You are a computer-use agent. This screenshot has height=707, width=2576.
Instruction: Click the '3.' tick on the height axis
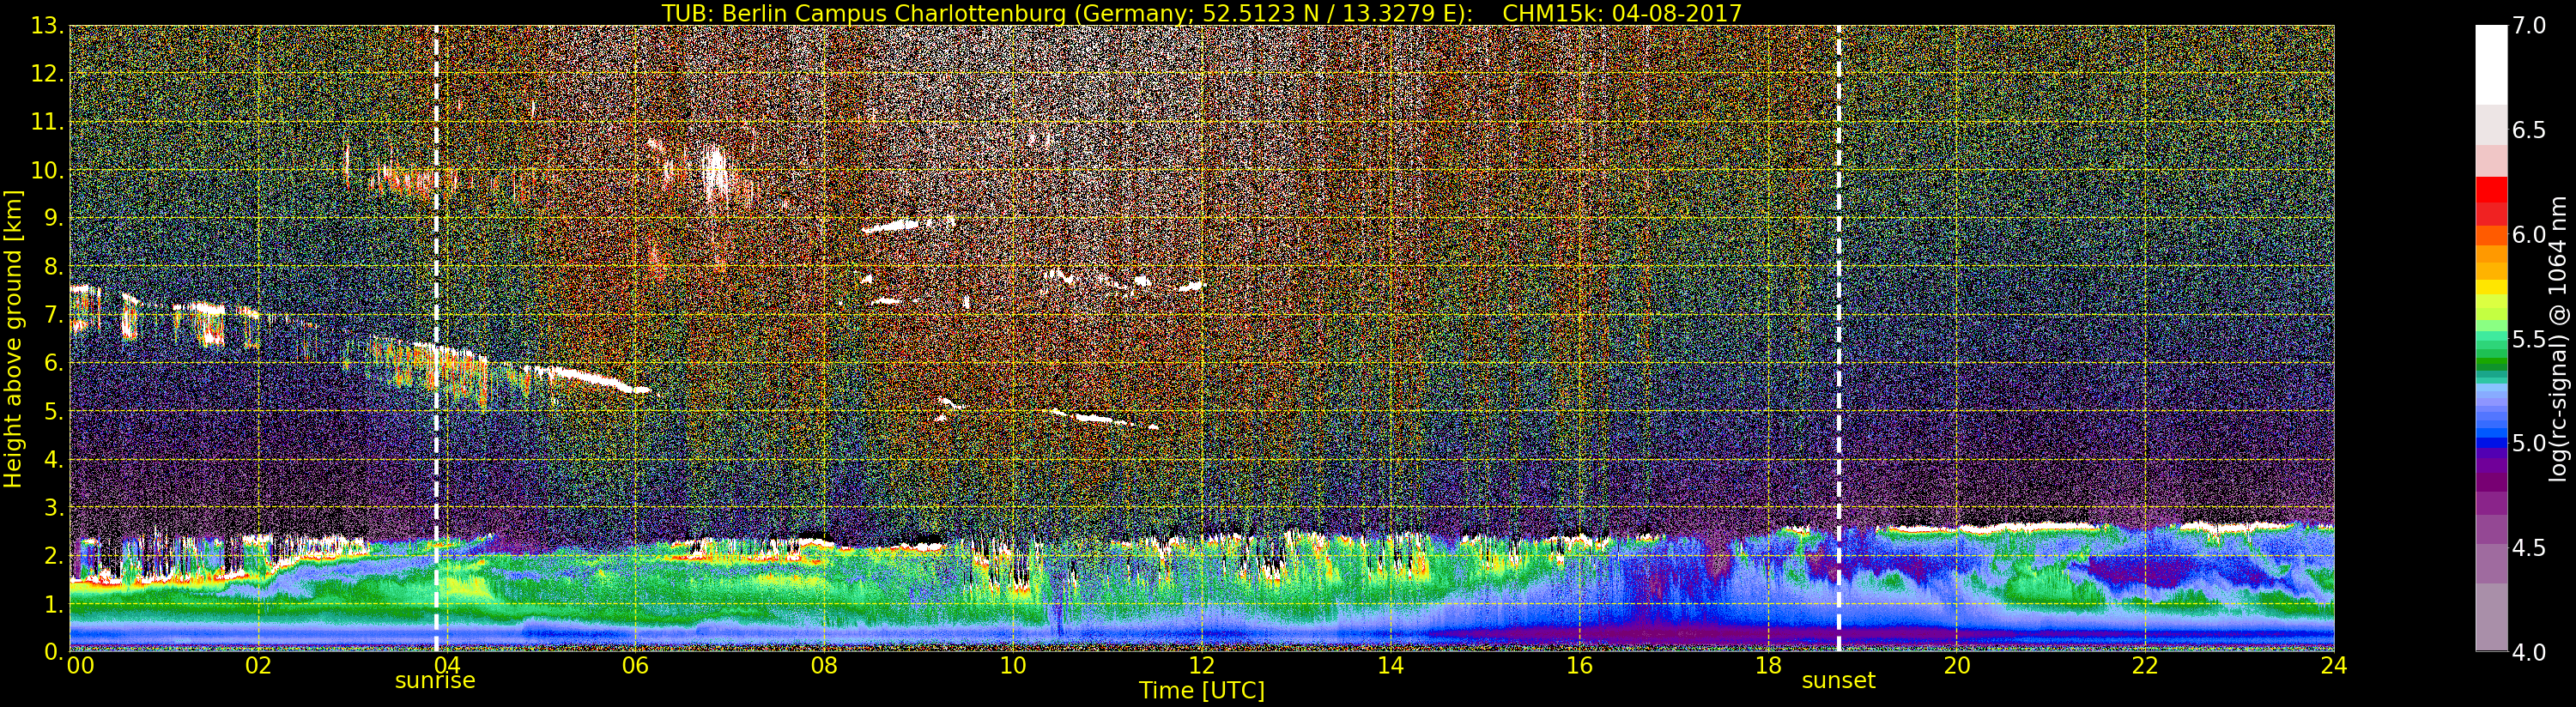tap(53, 507)
